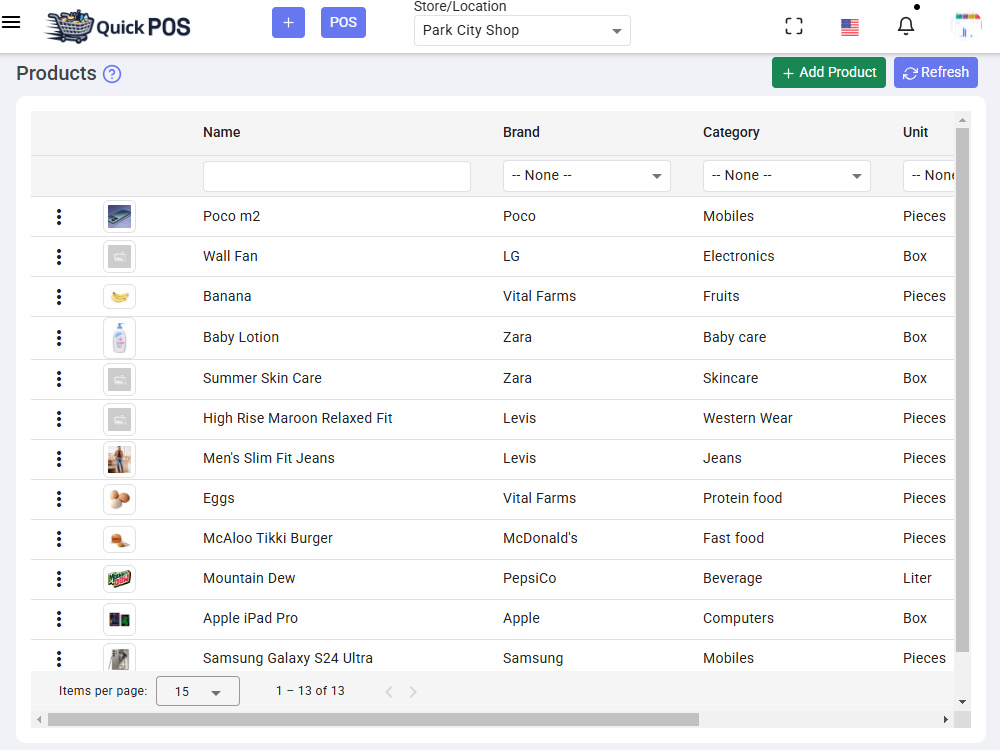Viewport: 1000px width, 750px height.
Task: Click the scroll right arrow of horizontal scrollbar
Action: pos(946,719)
